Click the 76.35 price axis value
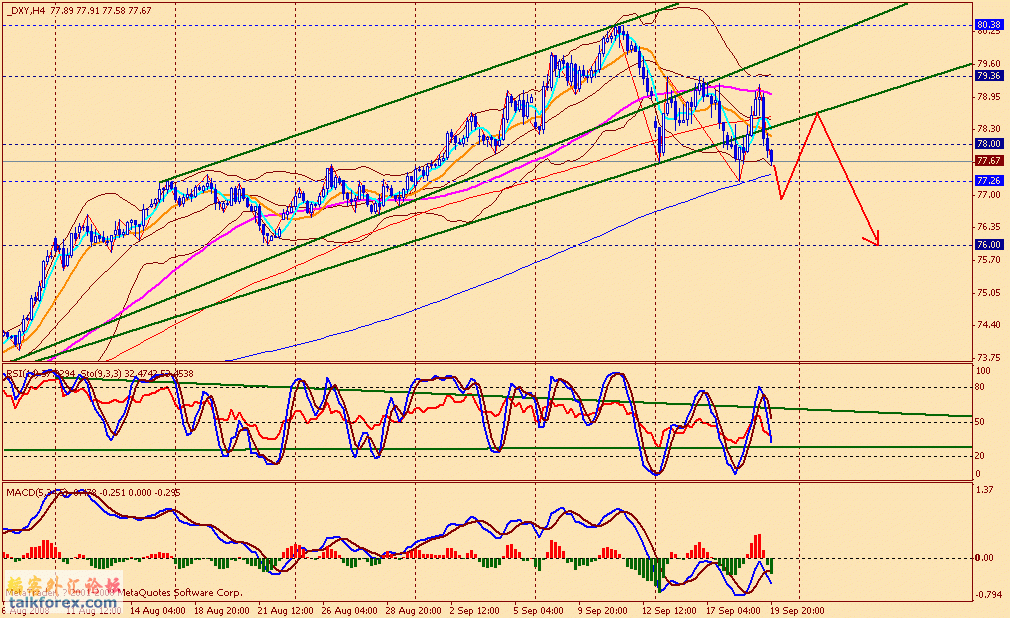Viewport: 1010px width, 618px height. (989, 227)
